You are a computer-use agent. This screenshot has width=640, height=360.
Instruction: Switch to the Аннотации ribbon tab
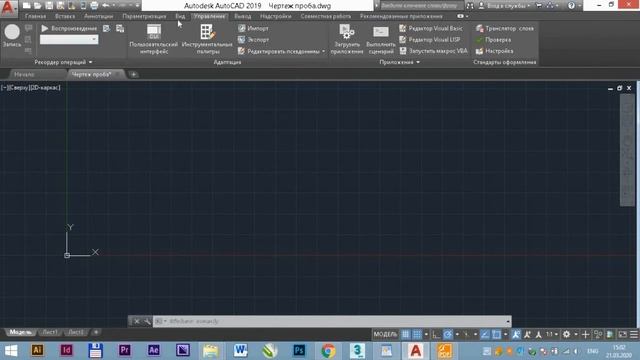[98, 16]
